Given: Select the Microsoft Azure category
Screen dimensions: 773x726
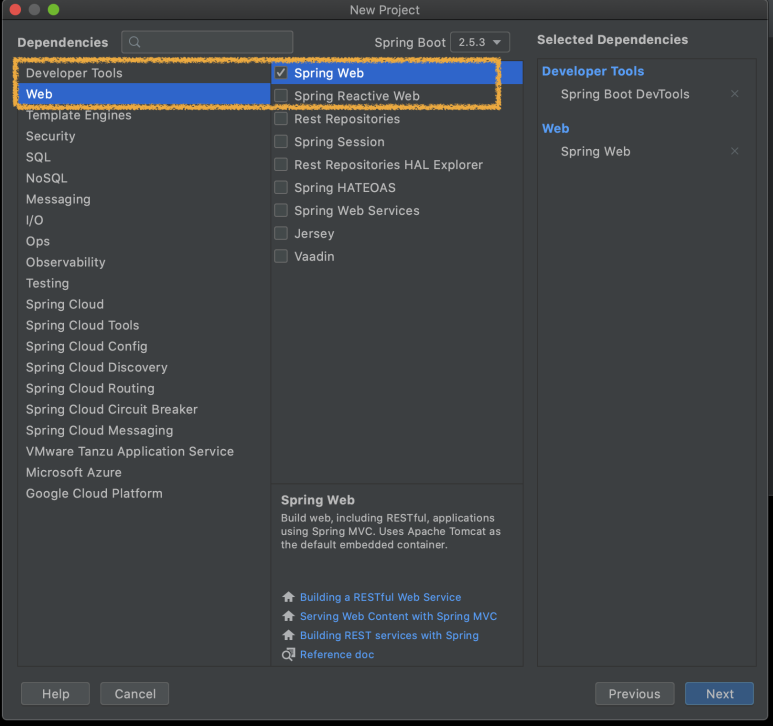Looking at the screenshot, I should 144,472.
